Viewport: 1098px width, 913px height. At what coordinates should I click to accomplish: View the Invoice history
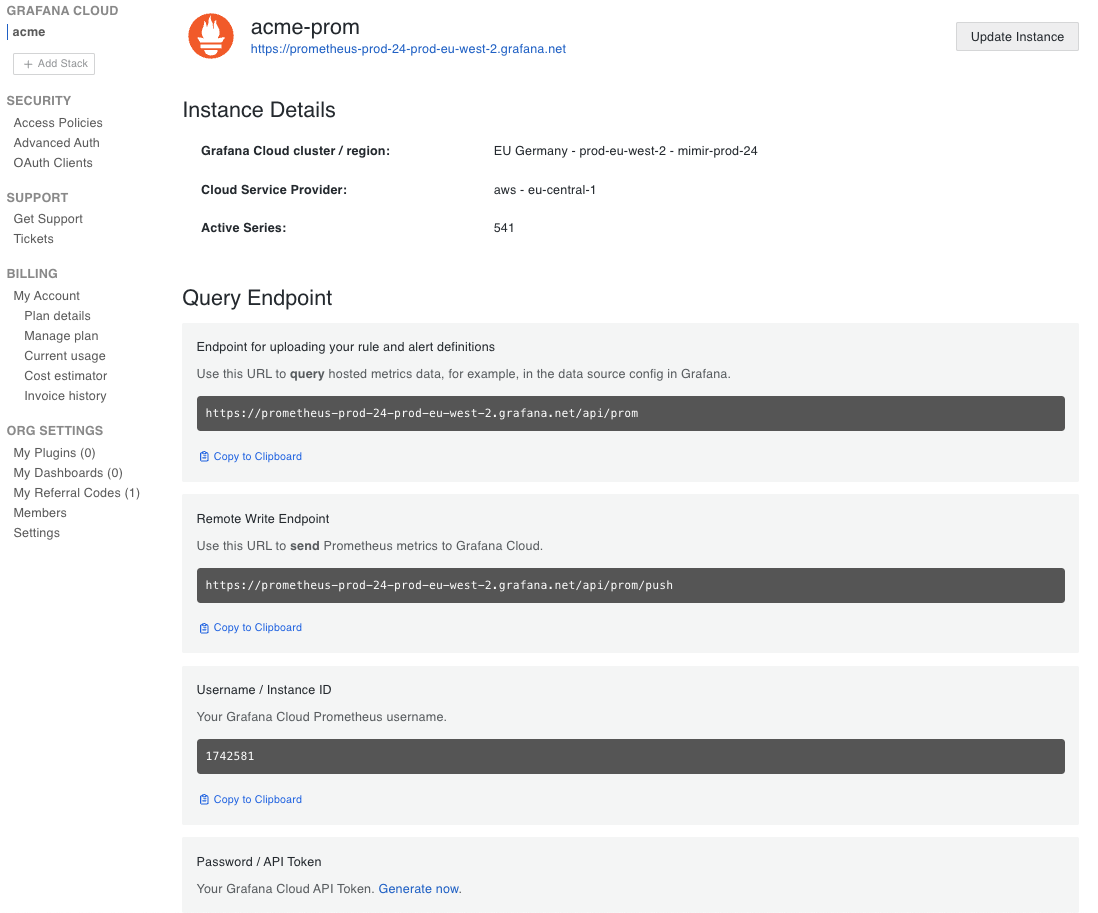coord(65,395)
